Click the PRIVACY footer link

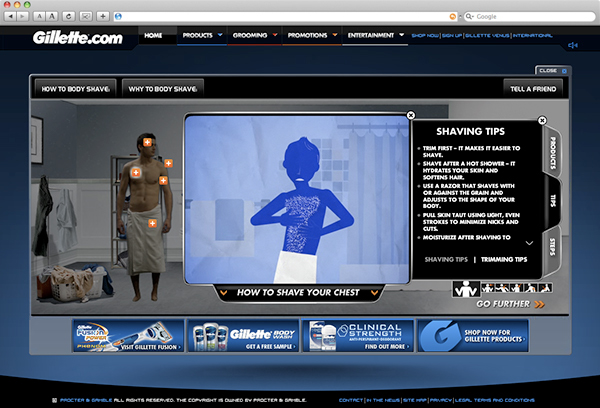441,400
